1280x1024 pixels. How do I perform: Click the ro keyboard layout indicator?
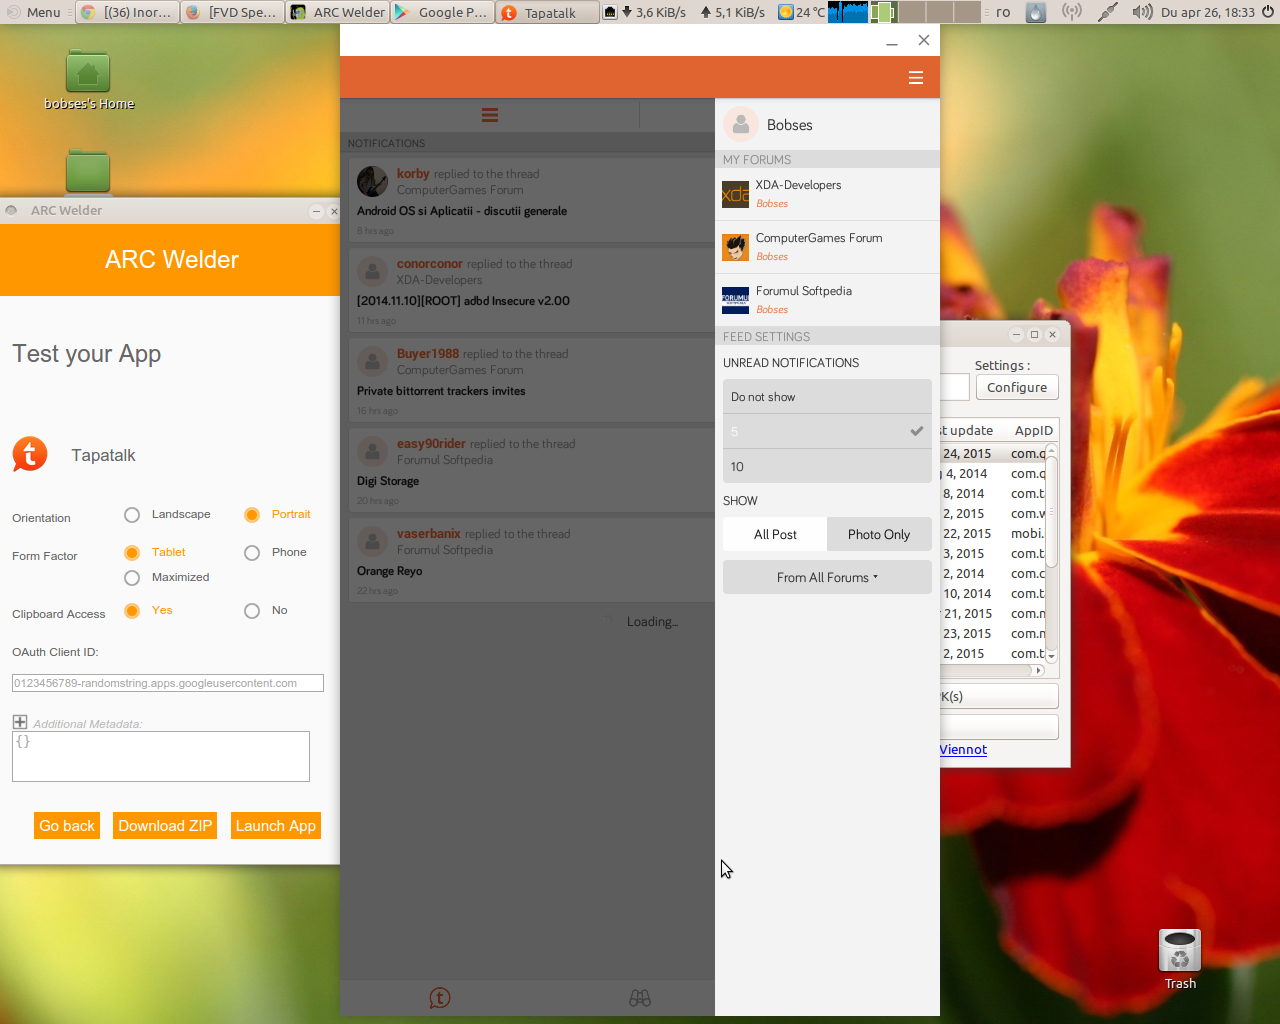[1003, 12]
